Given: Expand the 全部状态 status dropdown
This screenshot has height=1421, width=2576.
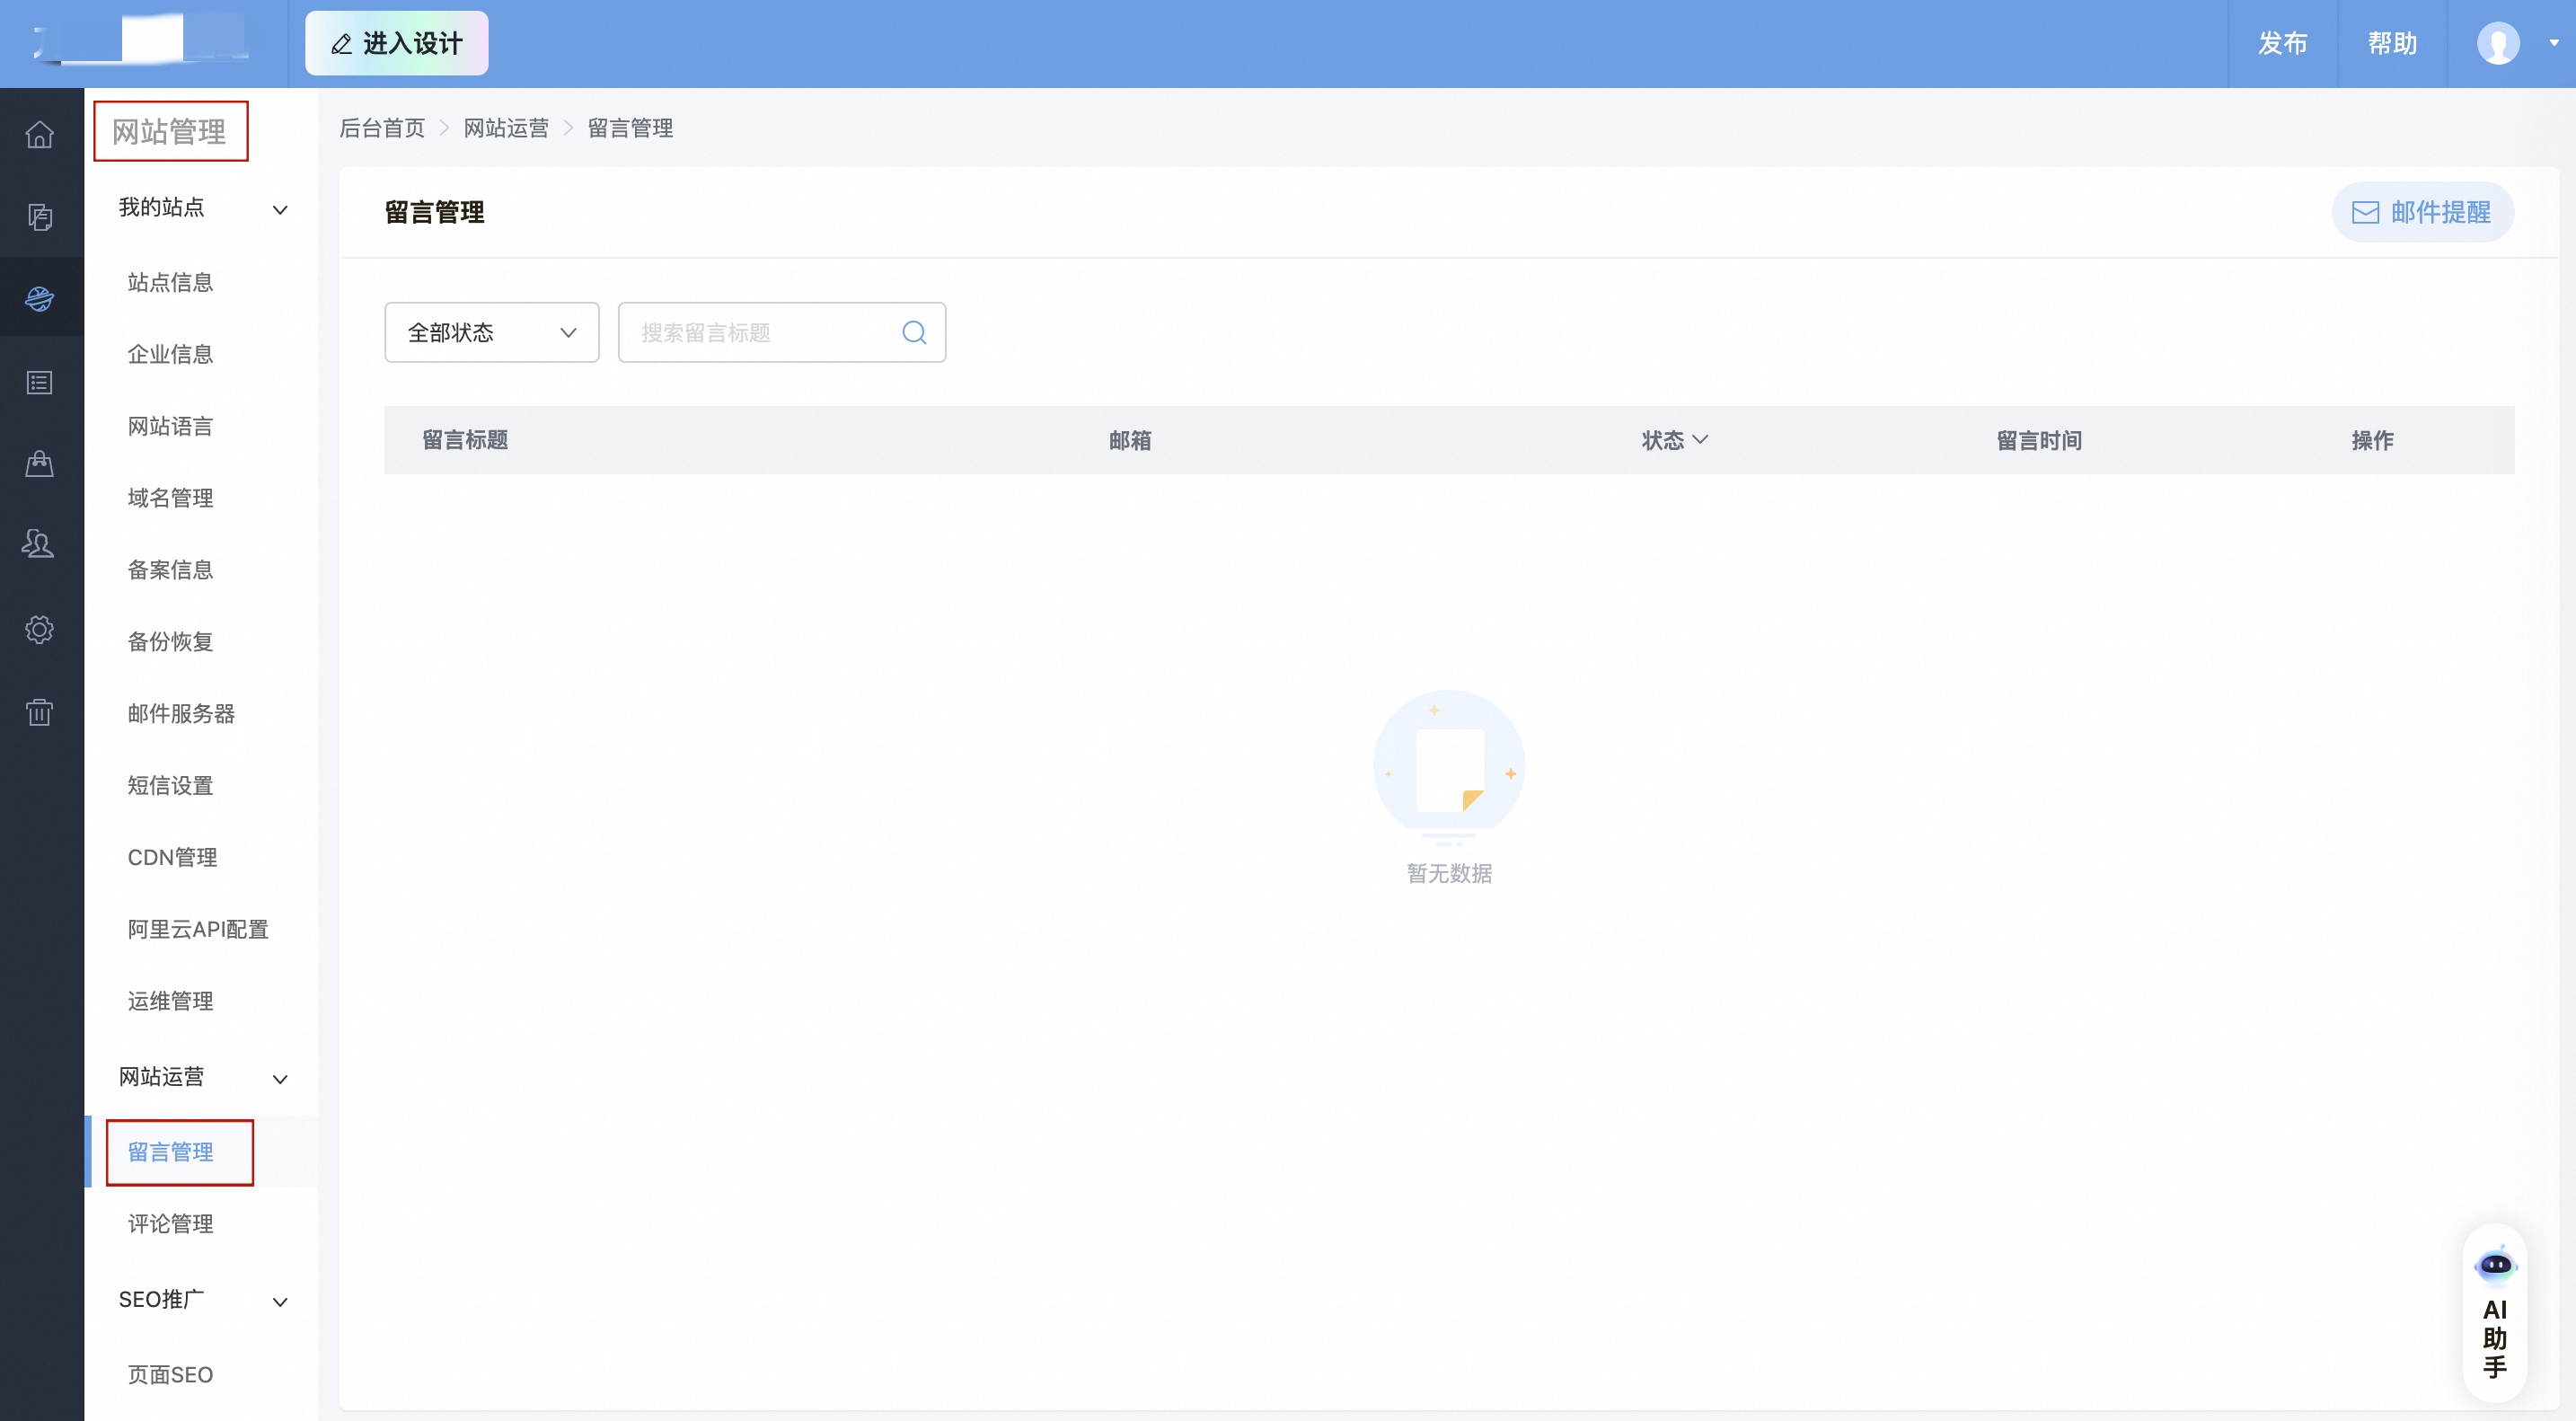Looking at the screenshot, I should point(490,332).
